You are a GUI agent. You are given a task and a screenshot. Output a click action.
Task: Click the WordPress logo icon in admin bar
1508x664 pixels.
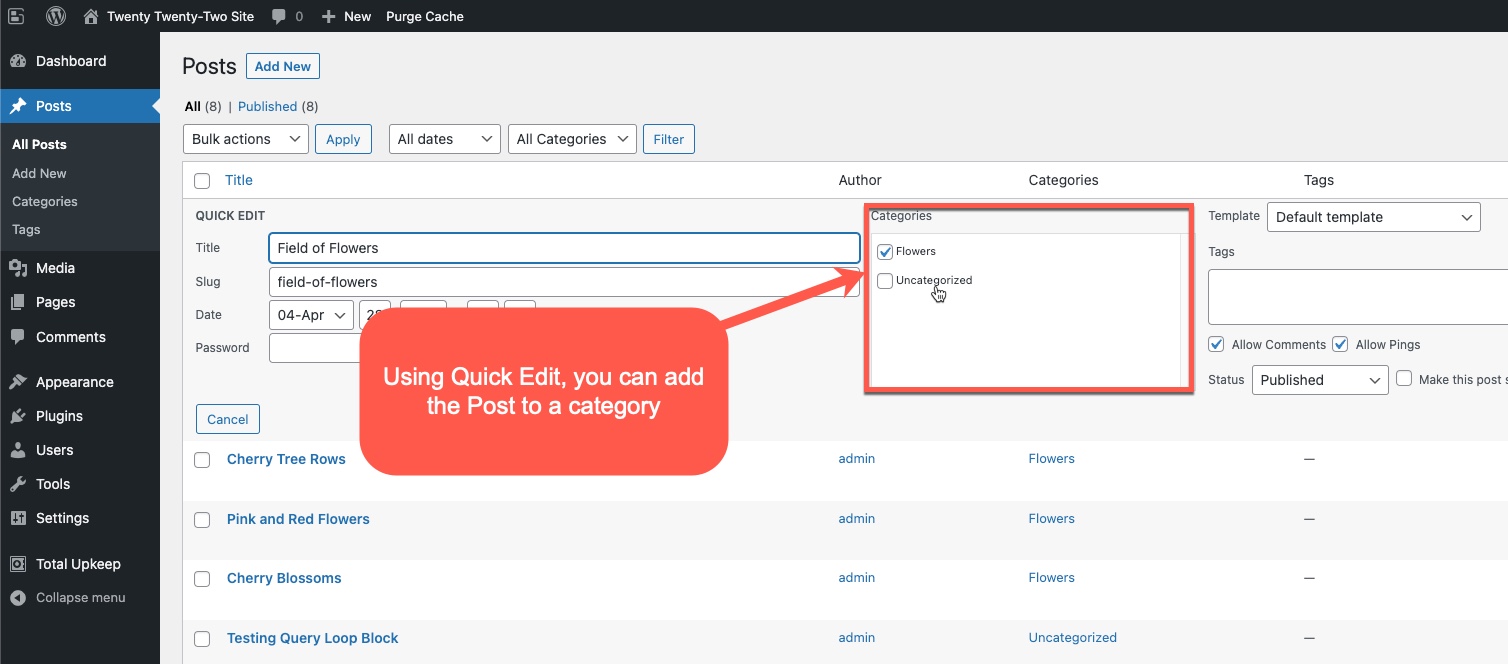click(56, 16)
